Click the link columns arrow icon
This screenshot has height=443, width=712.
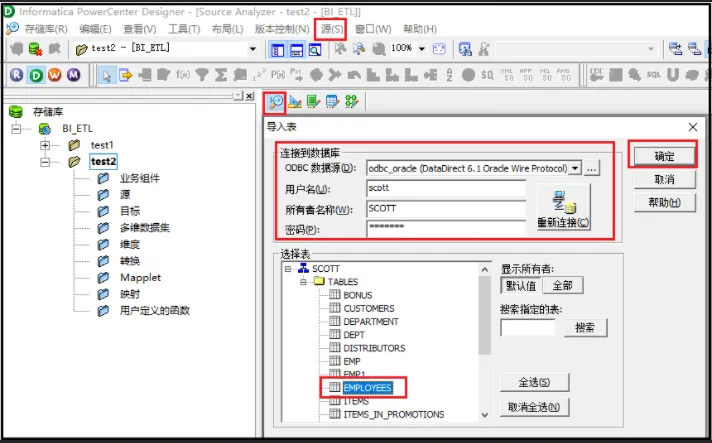click(125, 75)
